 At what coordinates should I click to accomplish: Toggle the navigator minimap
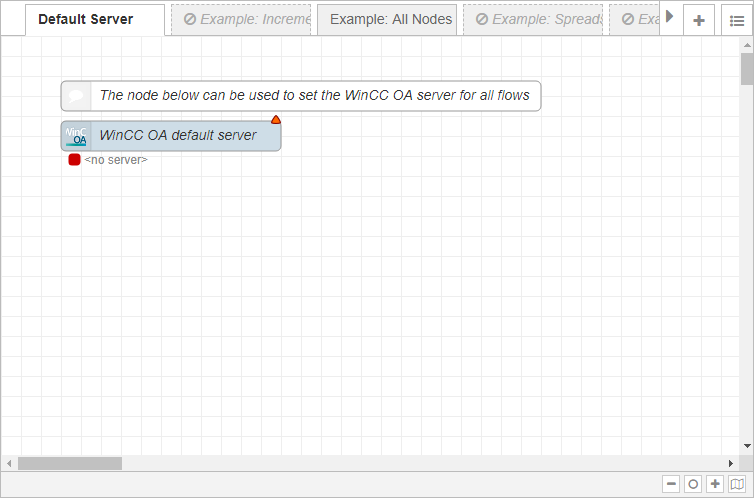[x=737, y=484]
